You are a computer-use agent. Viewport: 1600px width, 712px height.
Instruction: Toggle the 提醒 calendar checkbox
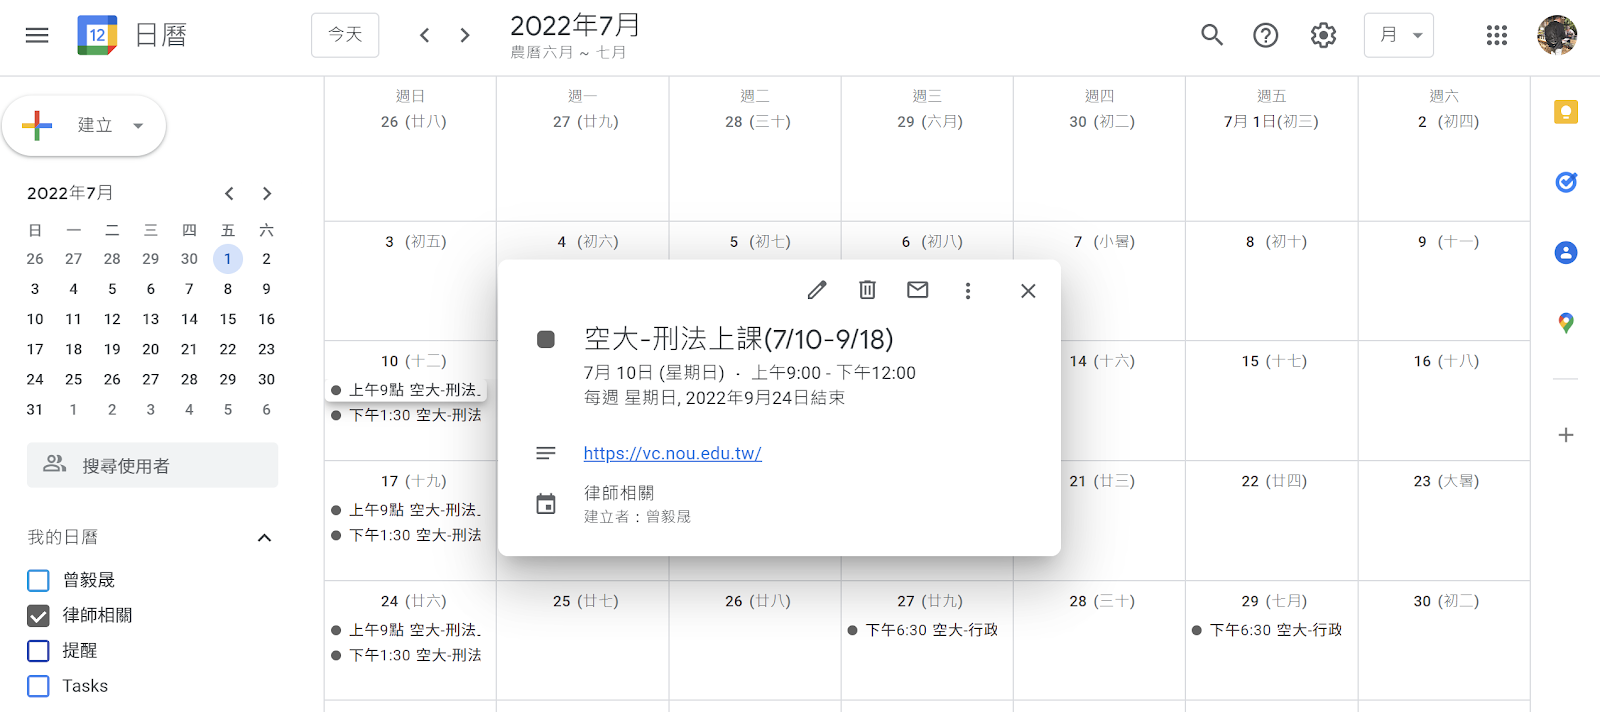click(x=39, y=651)
